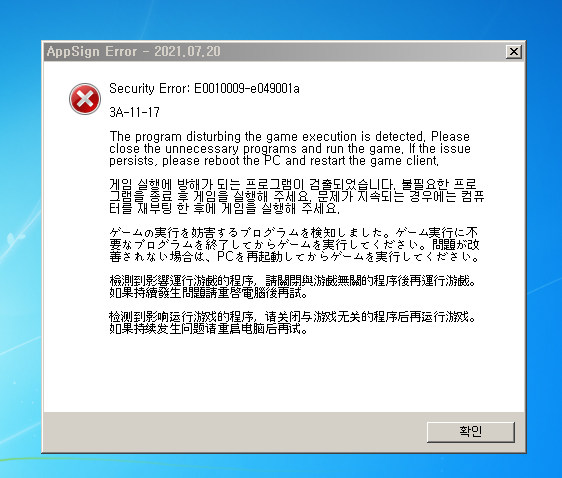Click the 2021.07.20 date in title bar
562x478 pixels.
pos(187,51)
